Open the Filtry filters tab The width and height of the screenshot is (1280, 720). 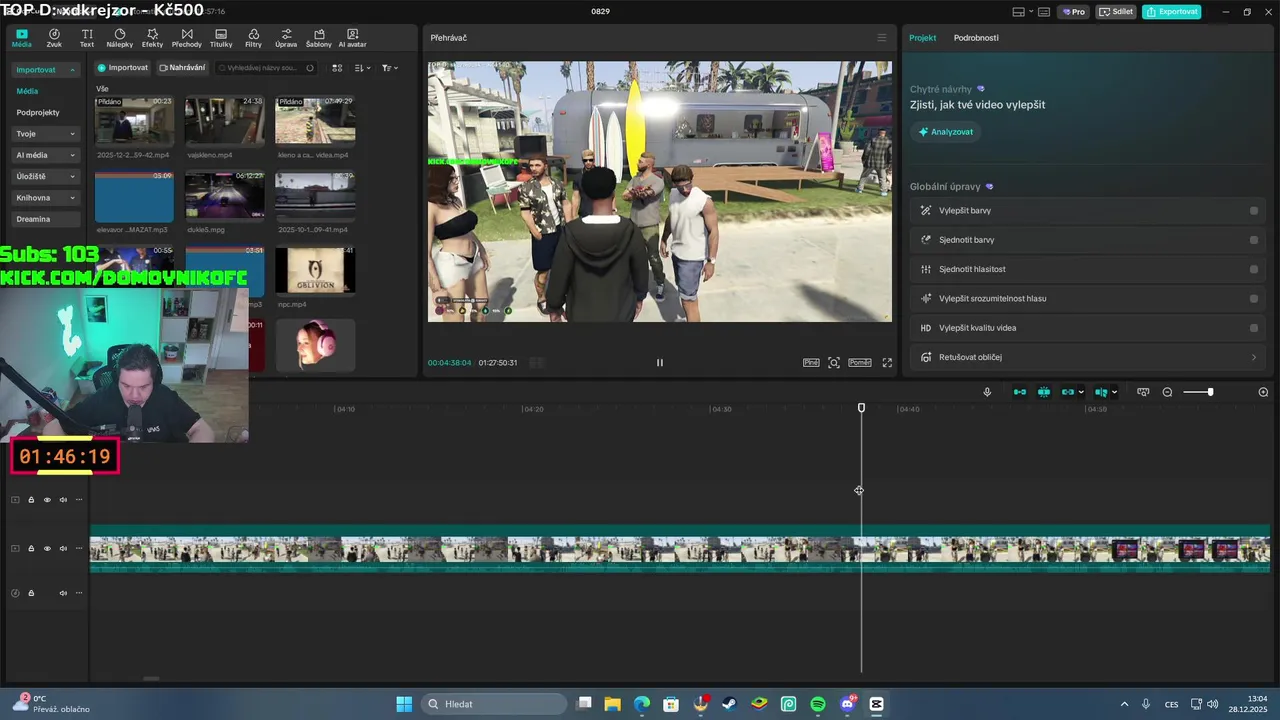tap(253, 38)
